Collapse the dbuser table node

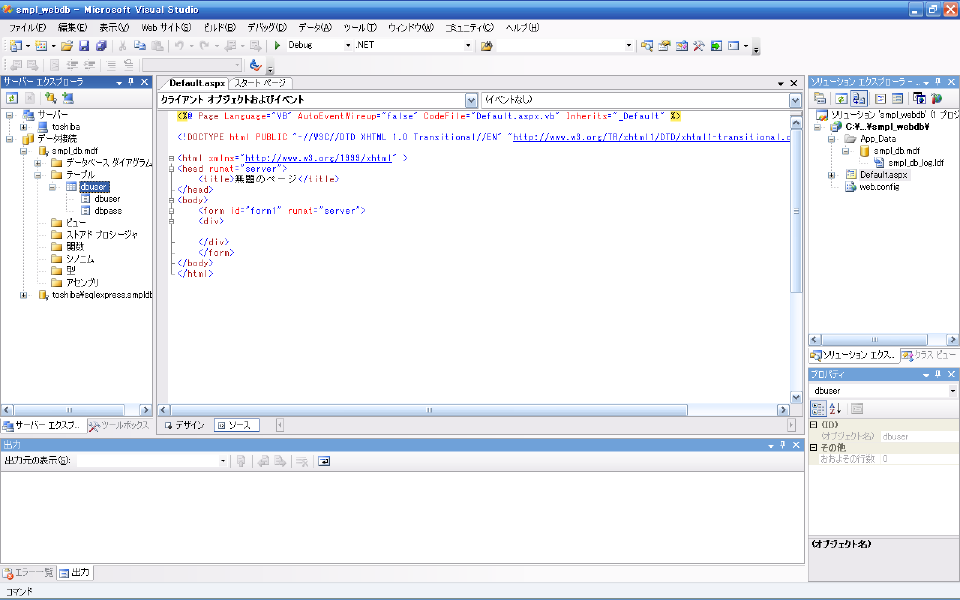[53, 187]
